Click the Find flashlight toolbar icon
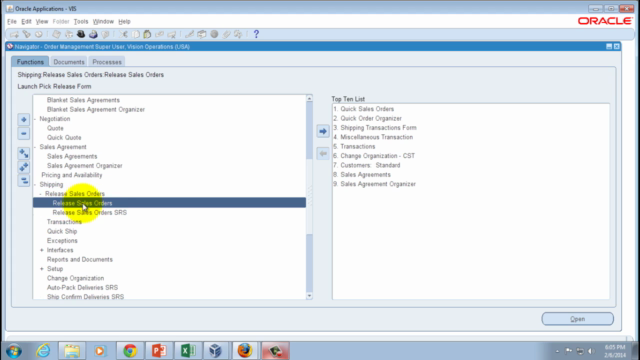 point(27,34)
